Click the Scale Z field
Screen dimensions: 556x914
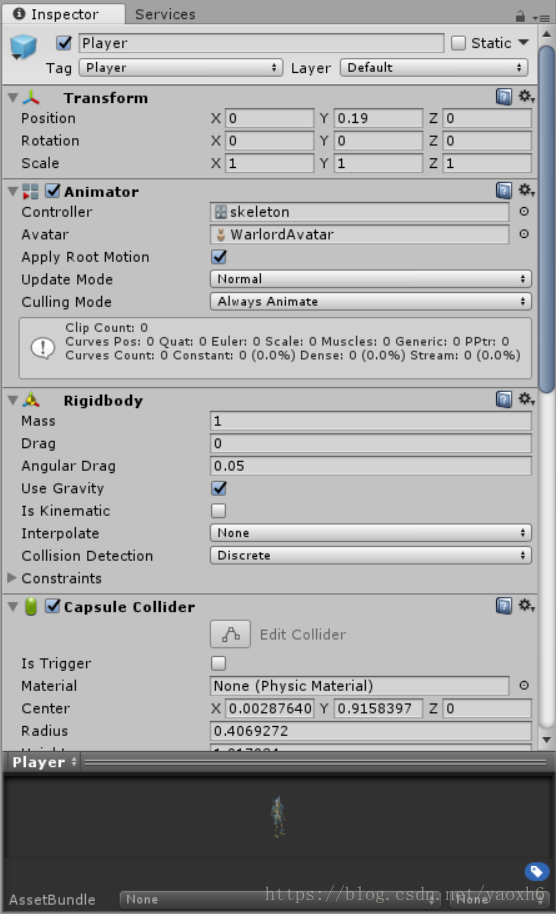487,163
